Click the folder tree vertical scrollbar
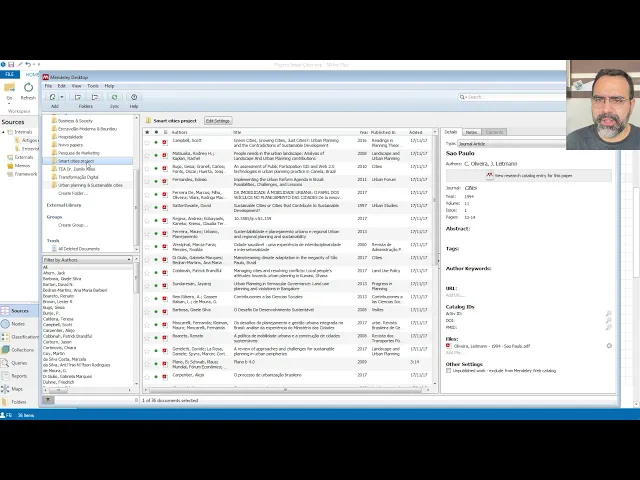The image size is (640, 480). [136, 207]
